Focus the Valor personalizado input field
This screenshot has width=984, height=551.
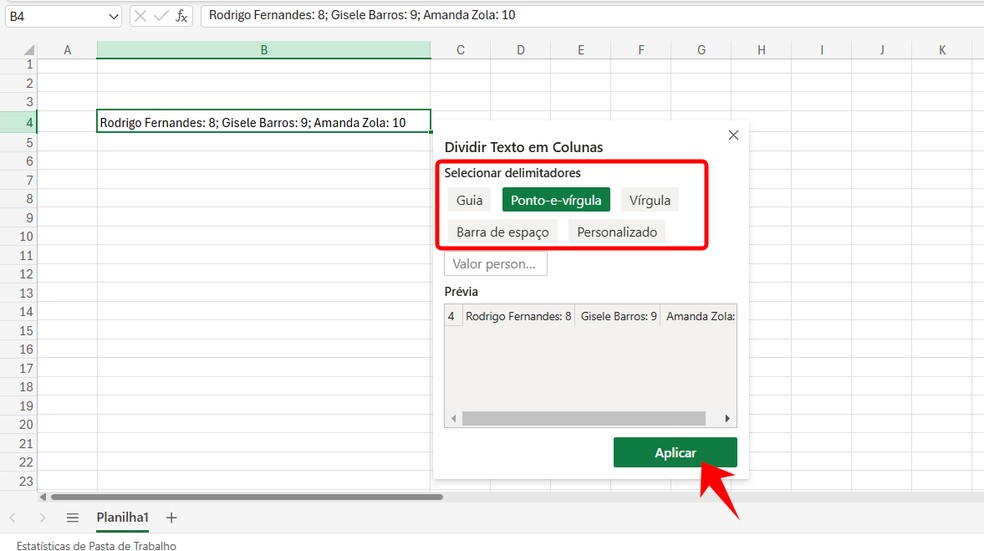click(x=496, y=264)
